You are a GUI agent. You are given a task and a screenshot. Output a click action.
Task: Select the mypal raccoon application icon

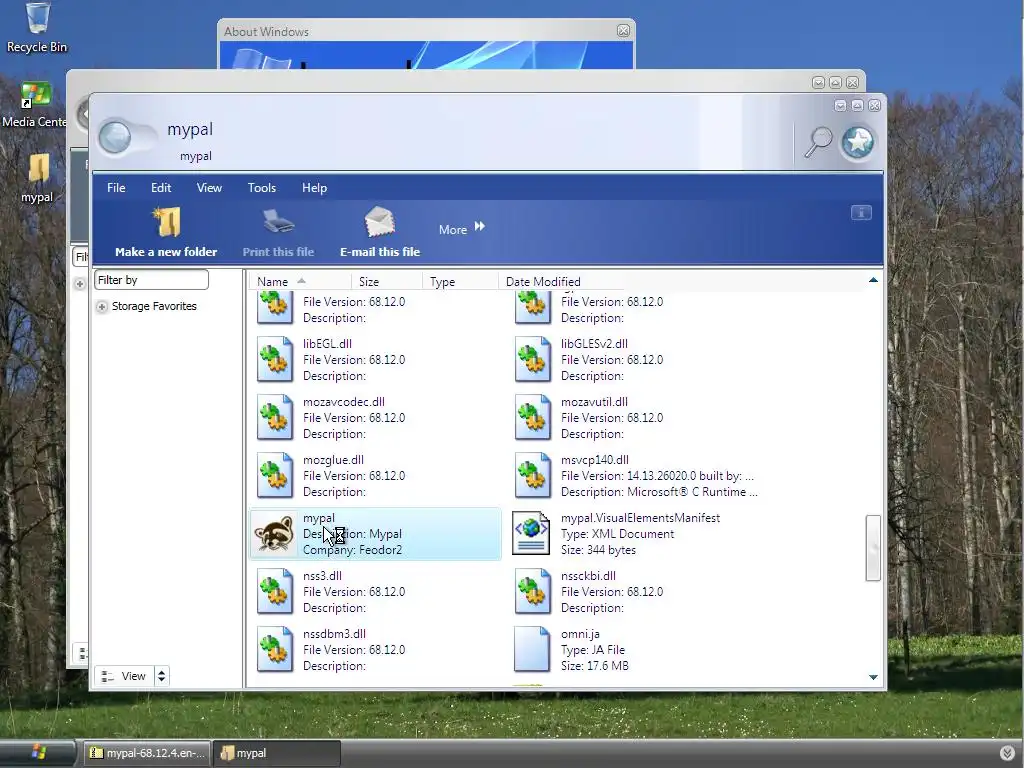[x=274, y=534]
